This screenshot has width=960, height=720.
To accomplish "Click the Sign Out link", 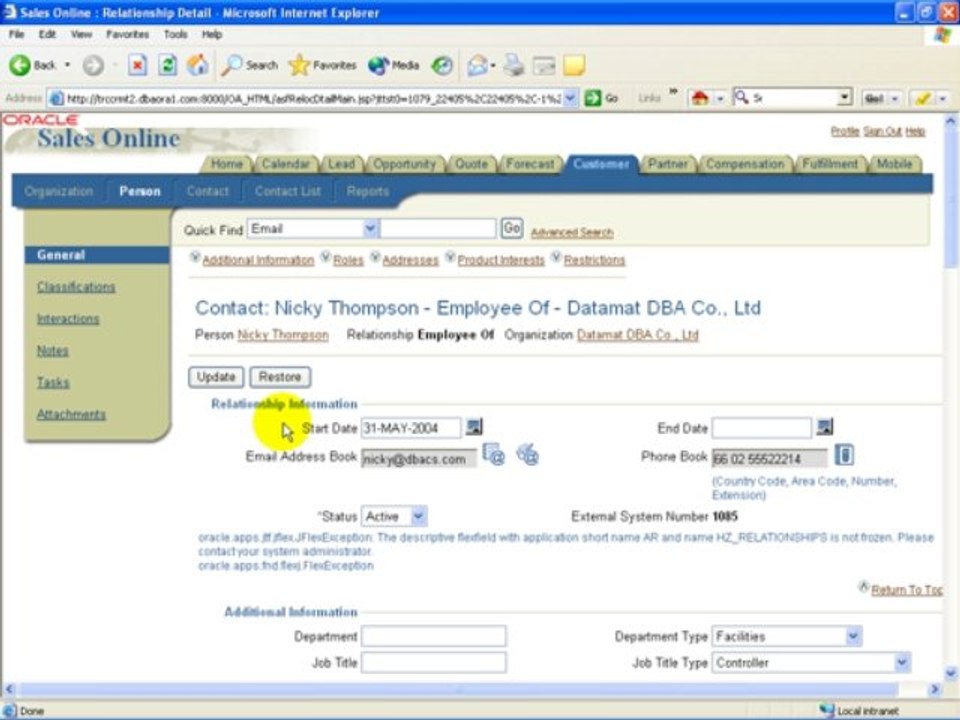I will click(x=882, y=131).
